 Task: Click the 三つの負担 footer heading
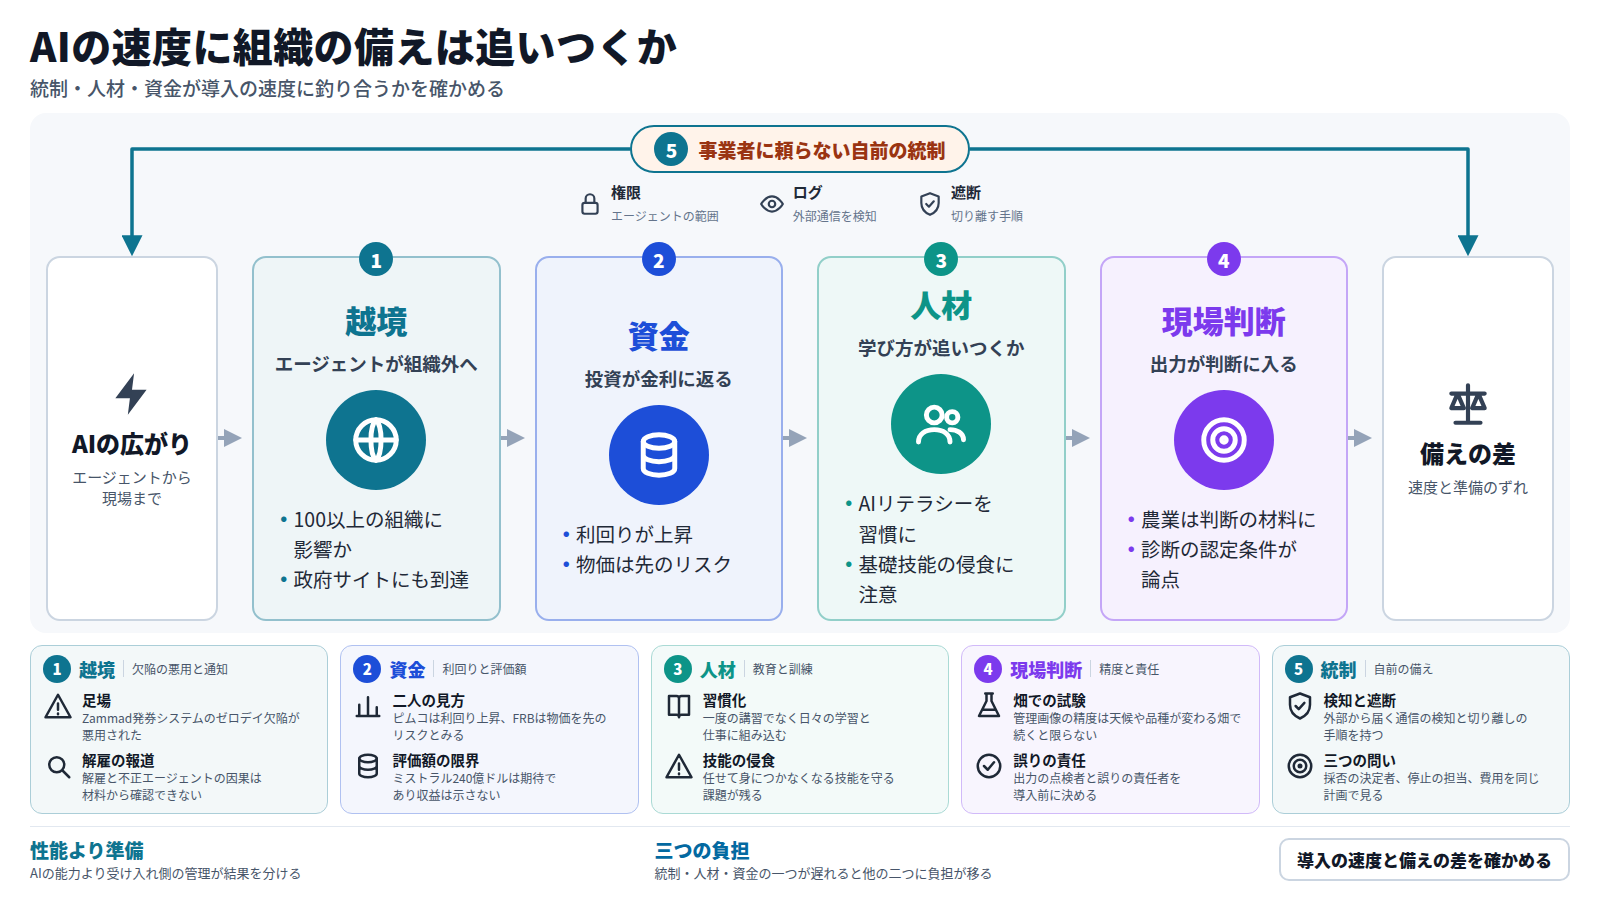point(702,851)
